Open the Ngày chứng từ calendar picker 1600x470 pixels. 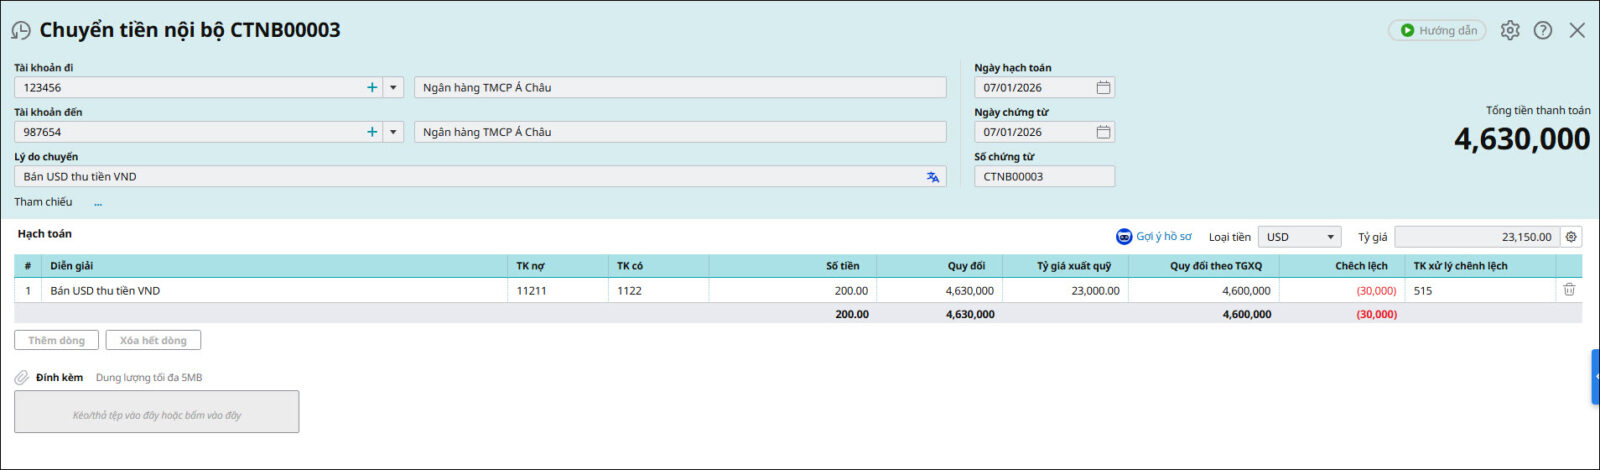click(1103, 132)
